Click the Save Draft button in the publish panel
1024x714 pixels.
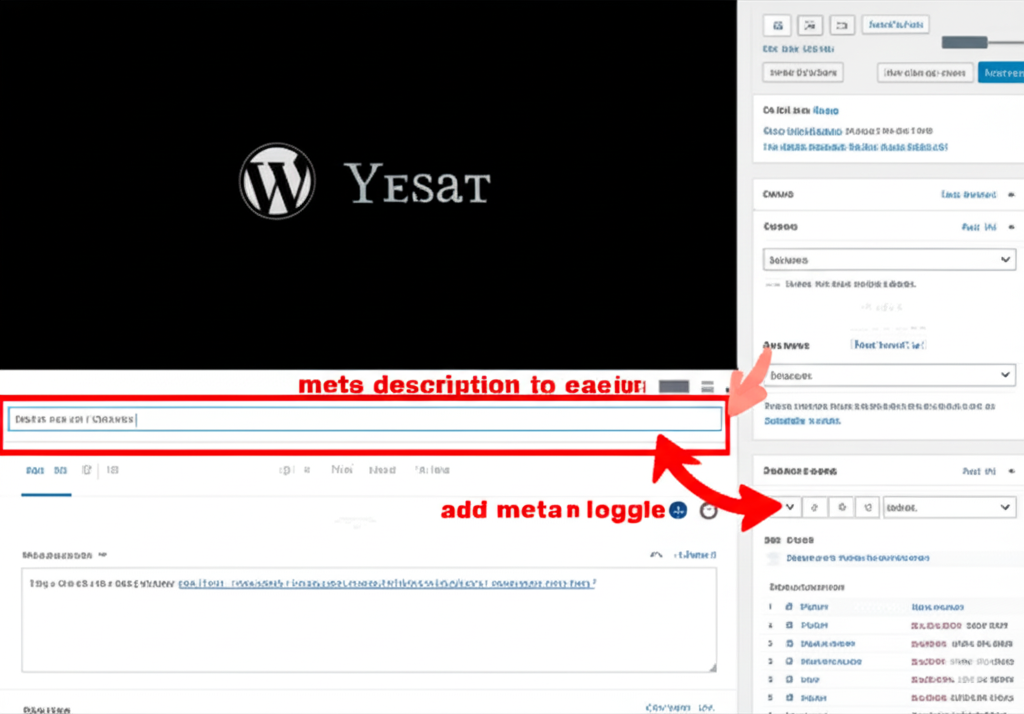tap(801, 72)
